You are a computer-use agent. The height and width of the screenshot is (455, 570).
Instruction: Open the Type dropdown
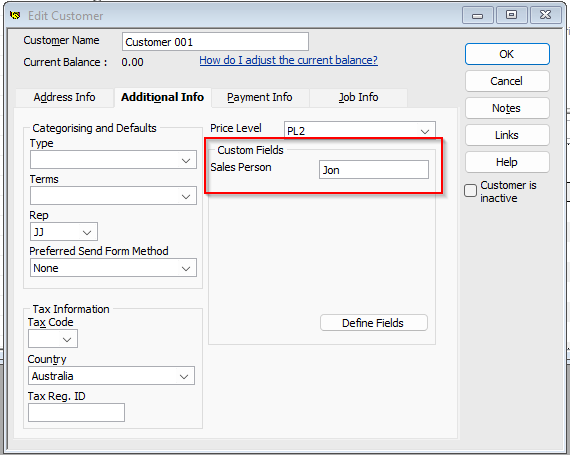point(113,160)
